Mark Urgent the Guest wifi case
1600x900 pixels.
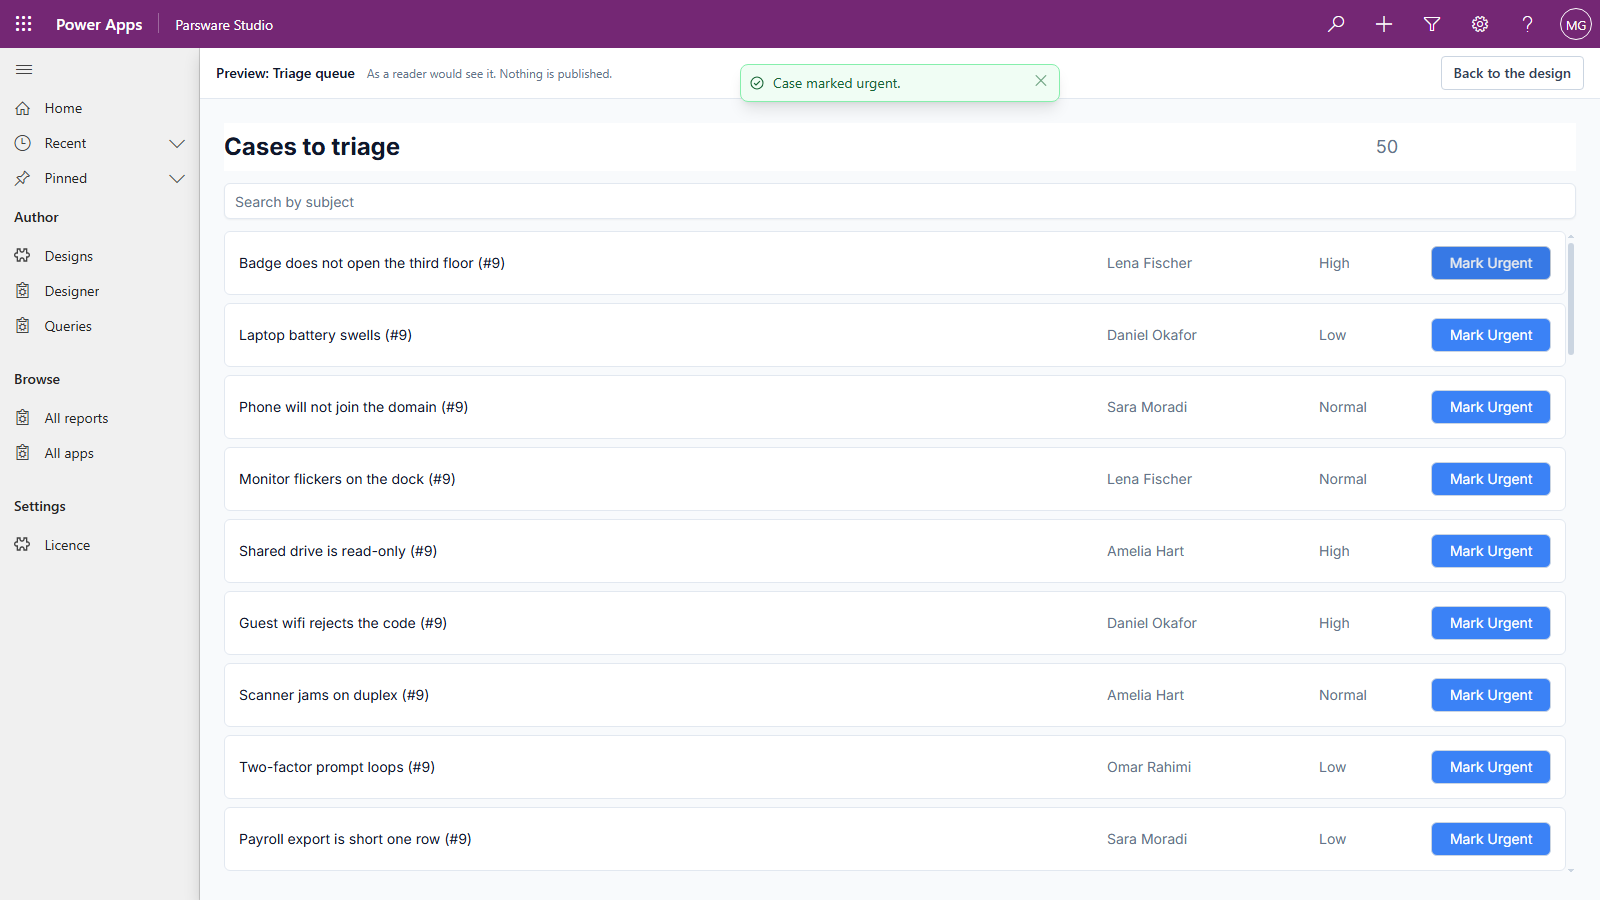tap(1491, 623)
